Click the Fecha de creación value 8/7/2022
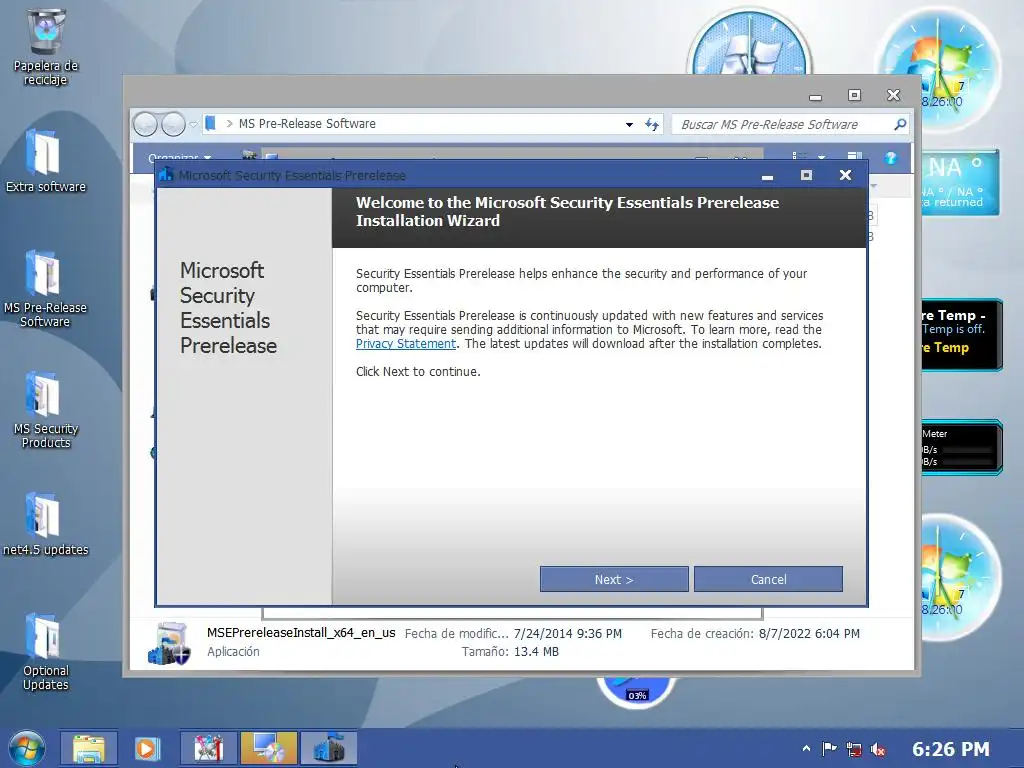 click(x=809, y=633)
